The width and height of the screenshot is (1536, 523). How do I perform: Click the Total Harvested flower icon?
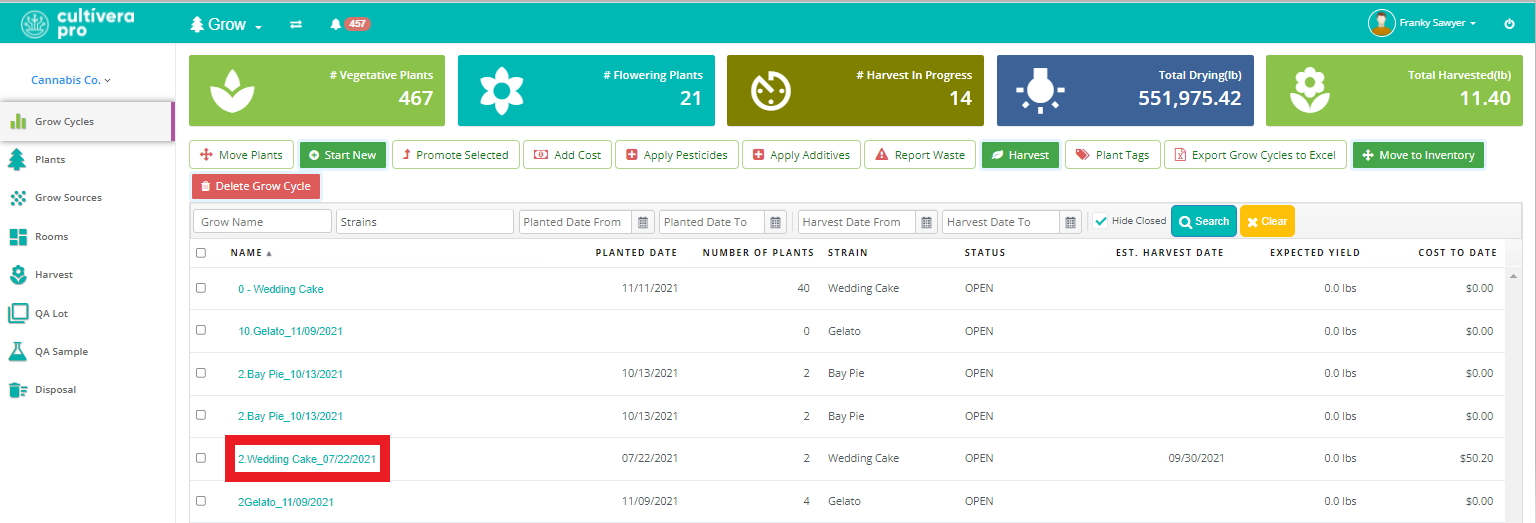(x=1308, y=91)
